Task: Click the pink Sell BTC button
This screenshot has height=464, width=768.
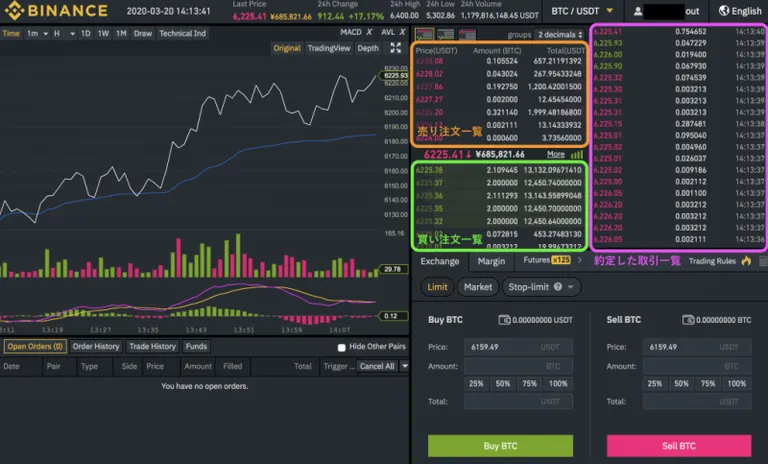Action: coord(679,446)
